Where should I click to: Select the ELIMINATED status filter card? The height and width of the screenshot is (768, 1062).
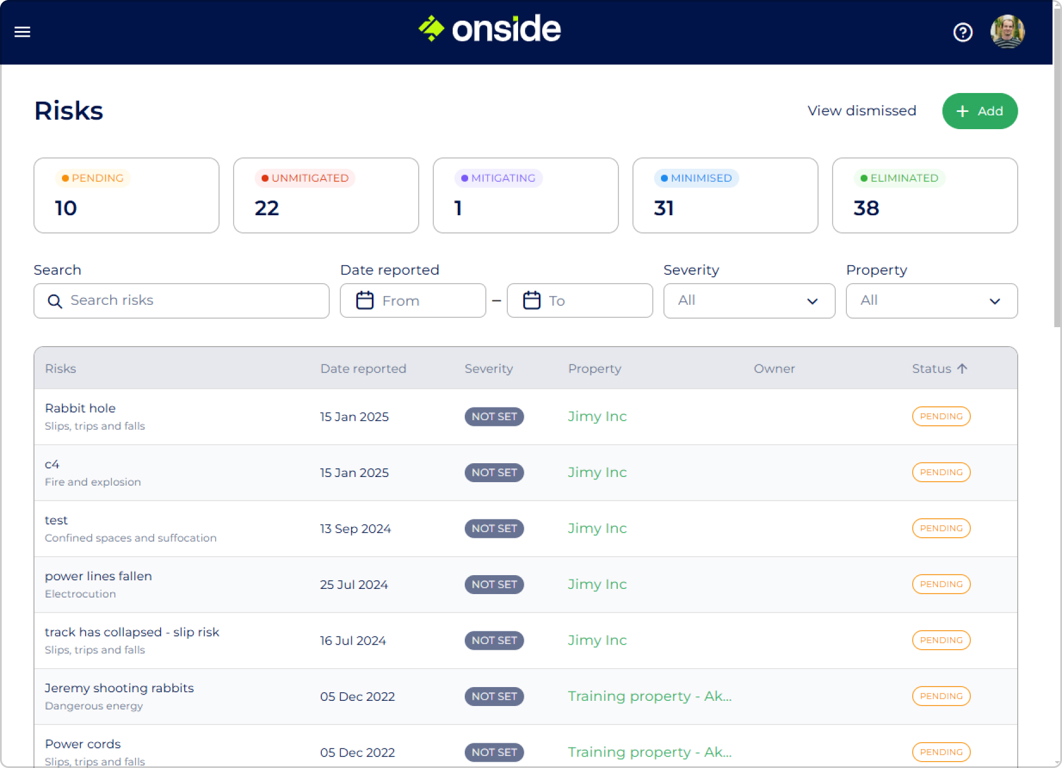[x=924, y=195]
